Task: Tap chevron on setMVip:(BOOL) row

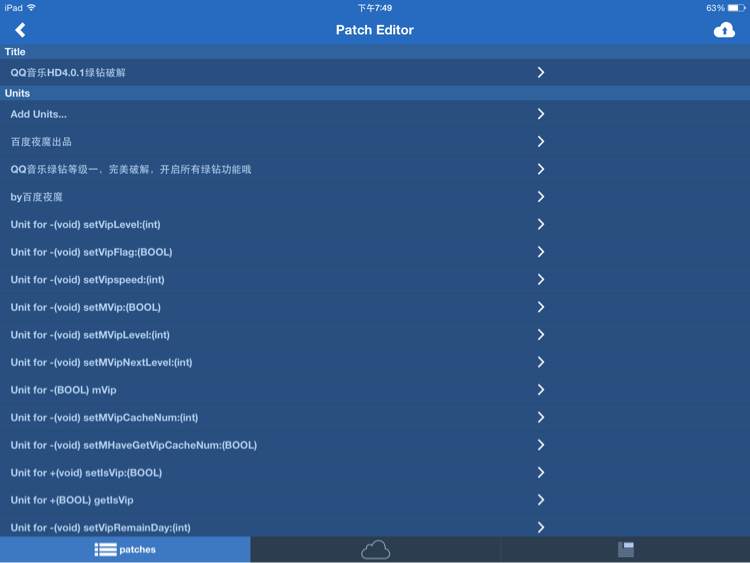Action: click(x=540, y=307)
